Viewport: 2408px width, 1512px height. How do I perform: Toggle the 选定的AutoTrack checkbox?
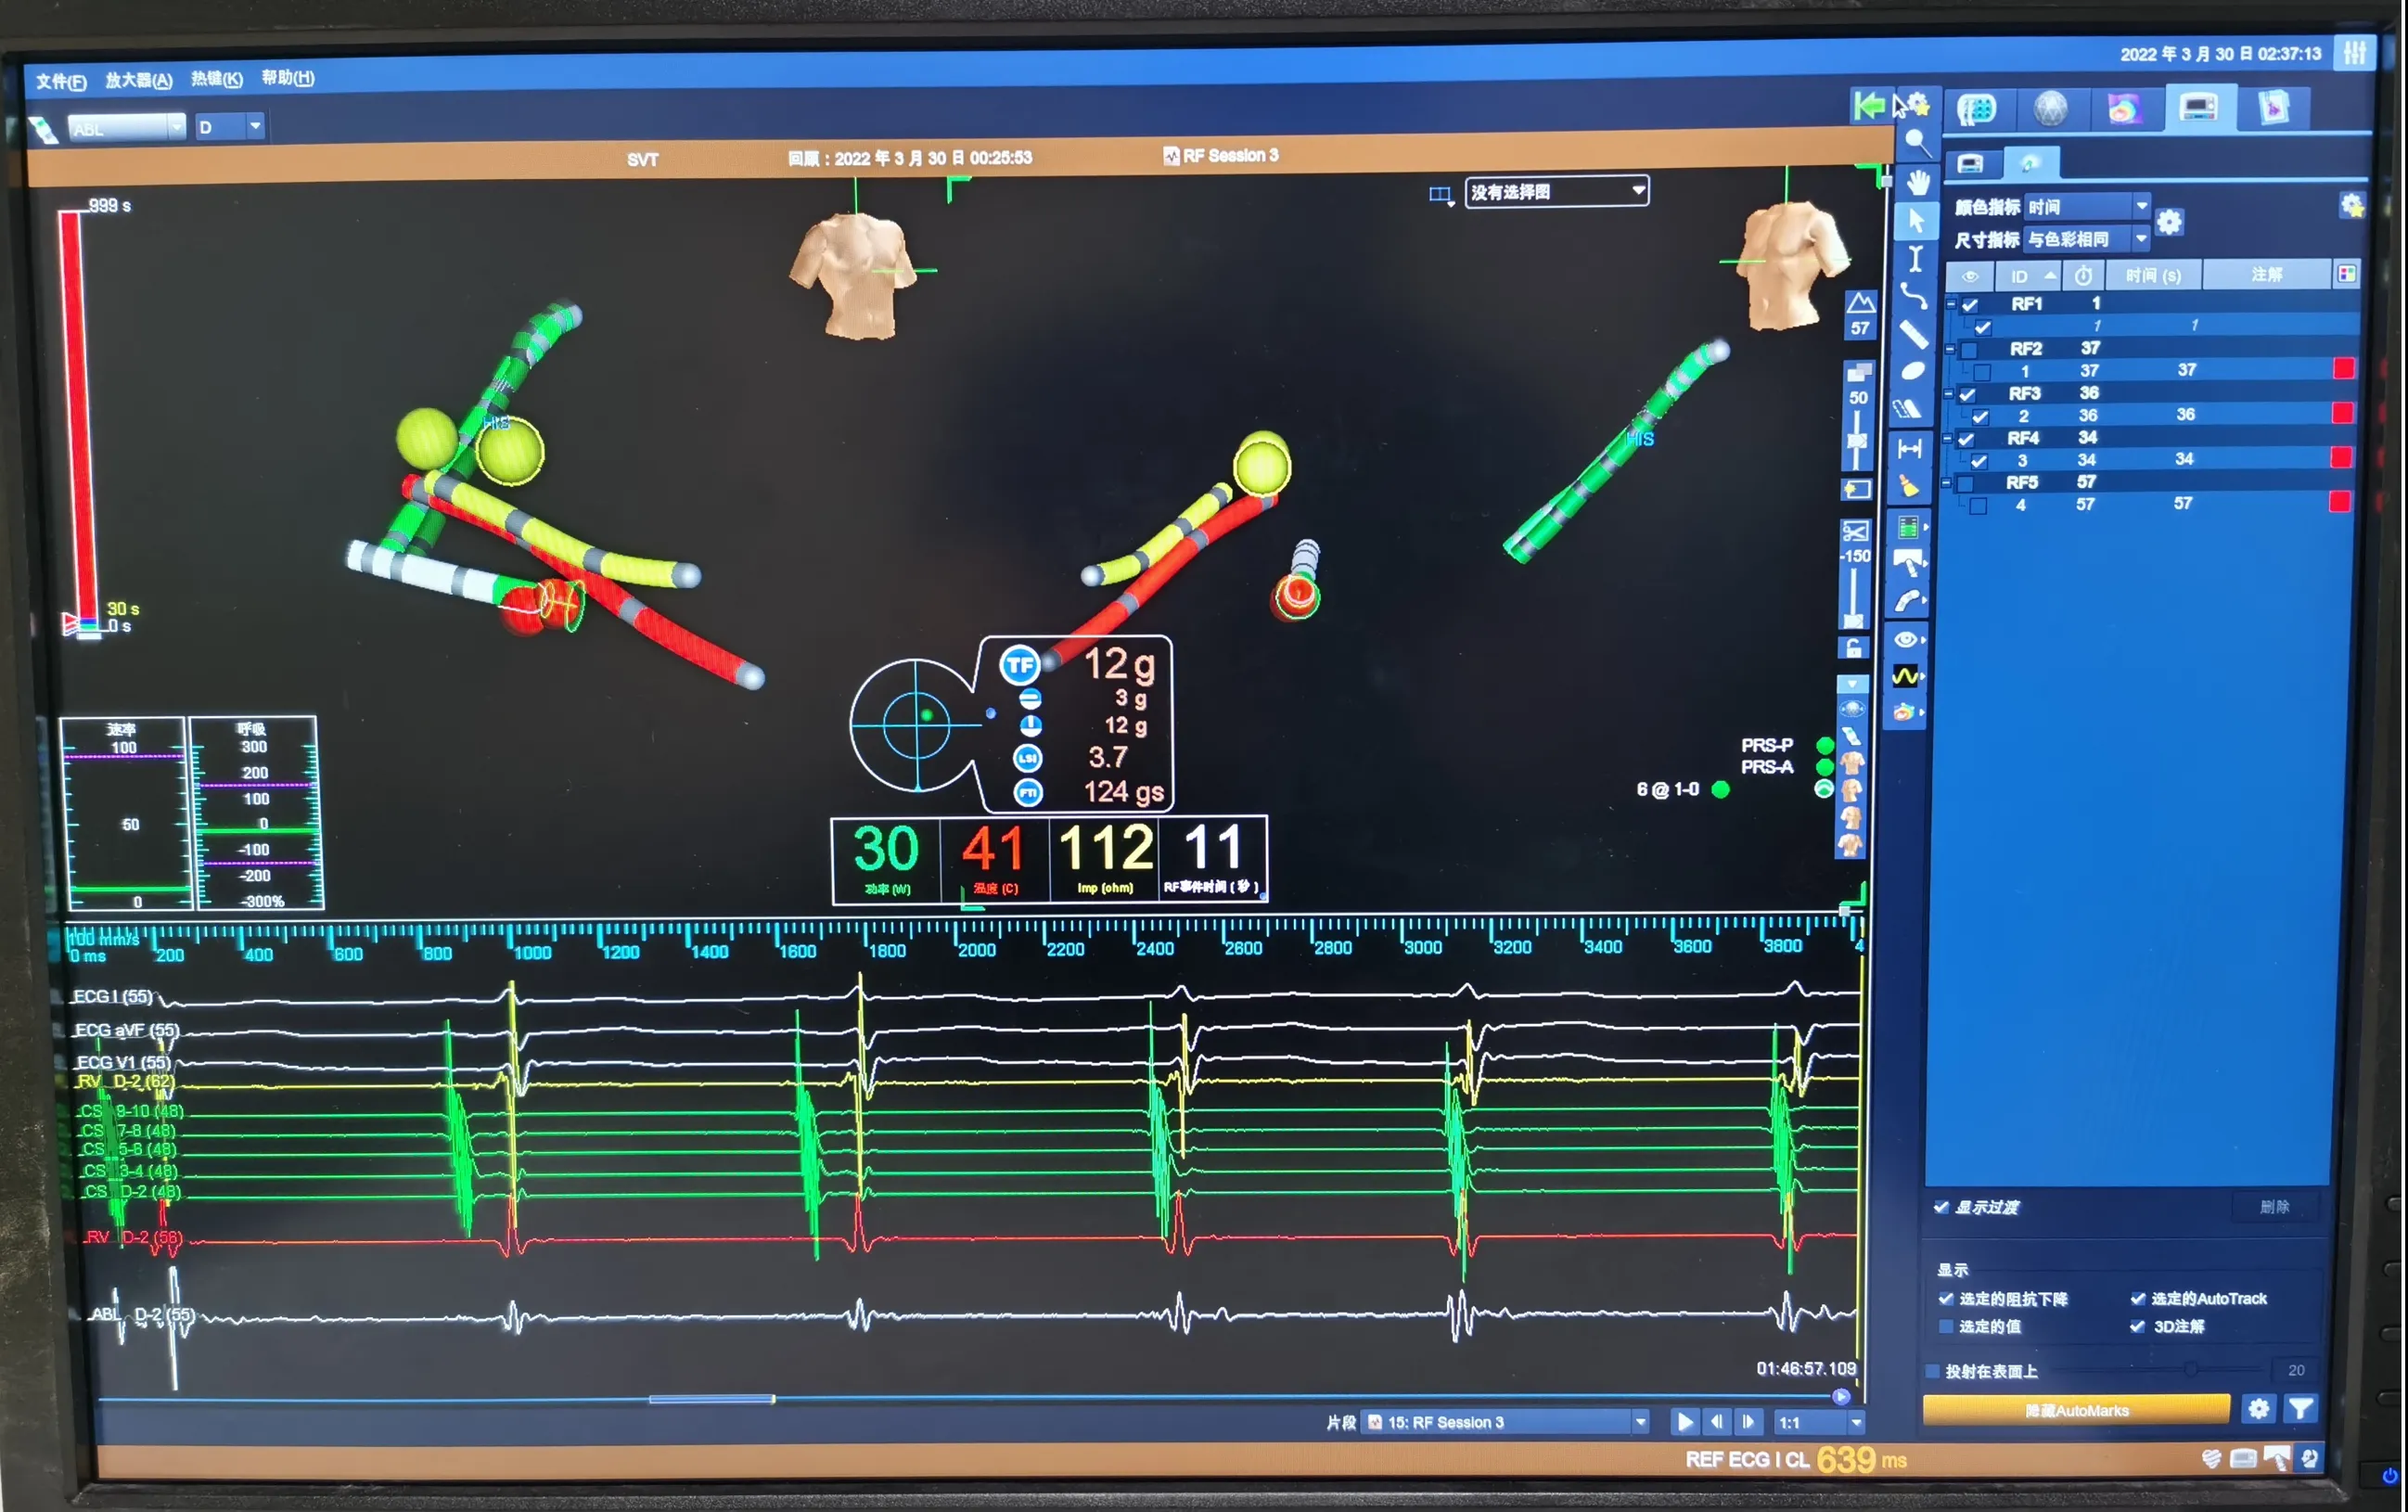click(2138, 1298)
